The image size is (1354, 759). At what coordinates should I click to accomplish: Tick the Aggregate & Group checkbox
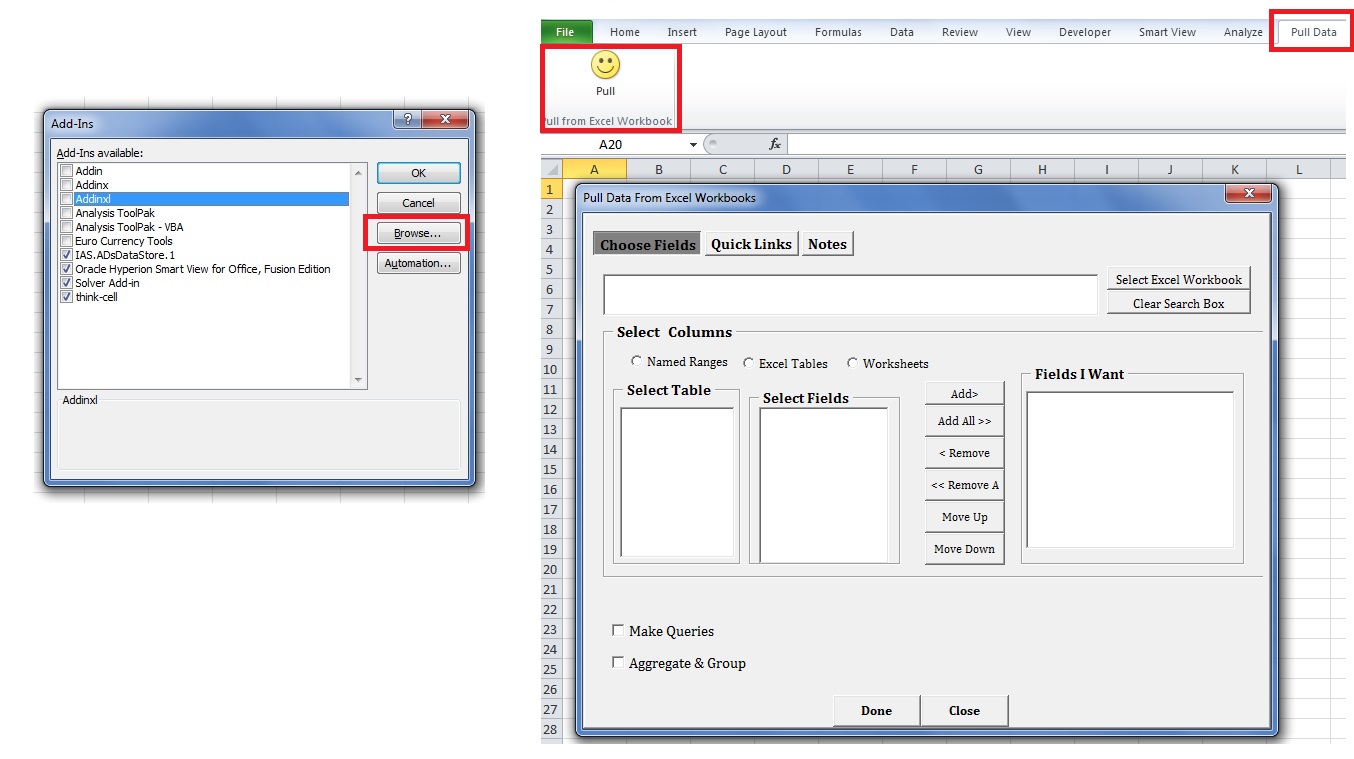pyautogui.click(x=618, y=662)
